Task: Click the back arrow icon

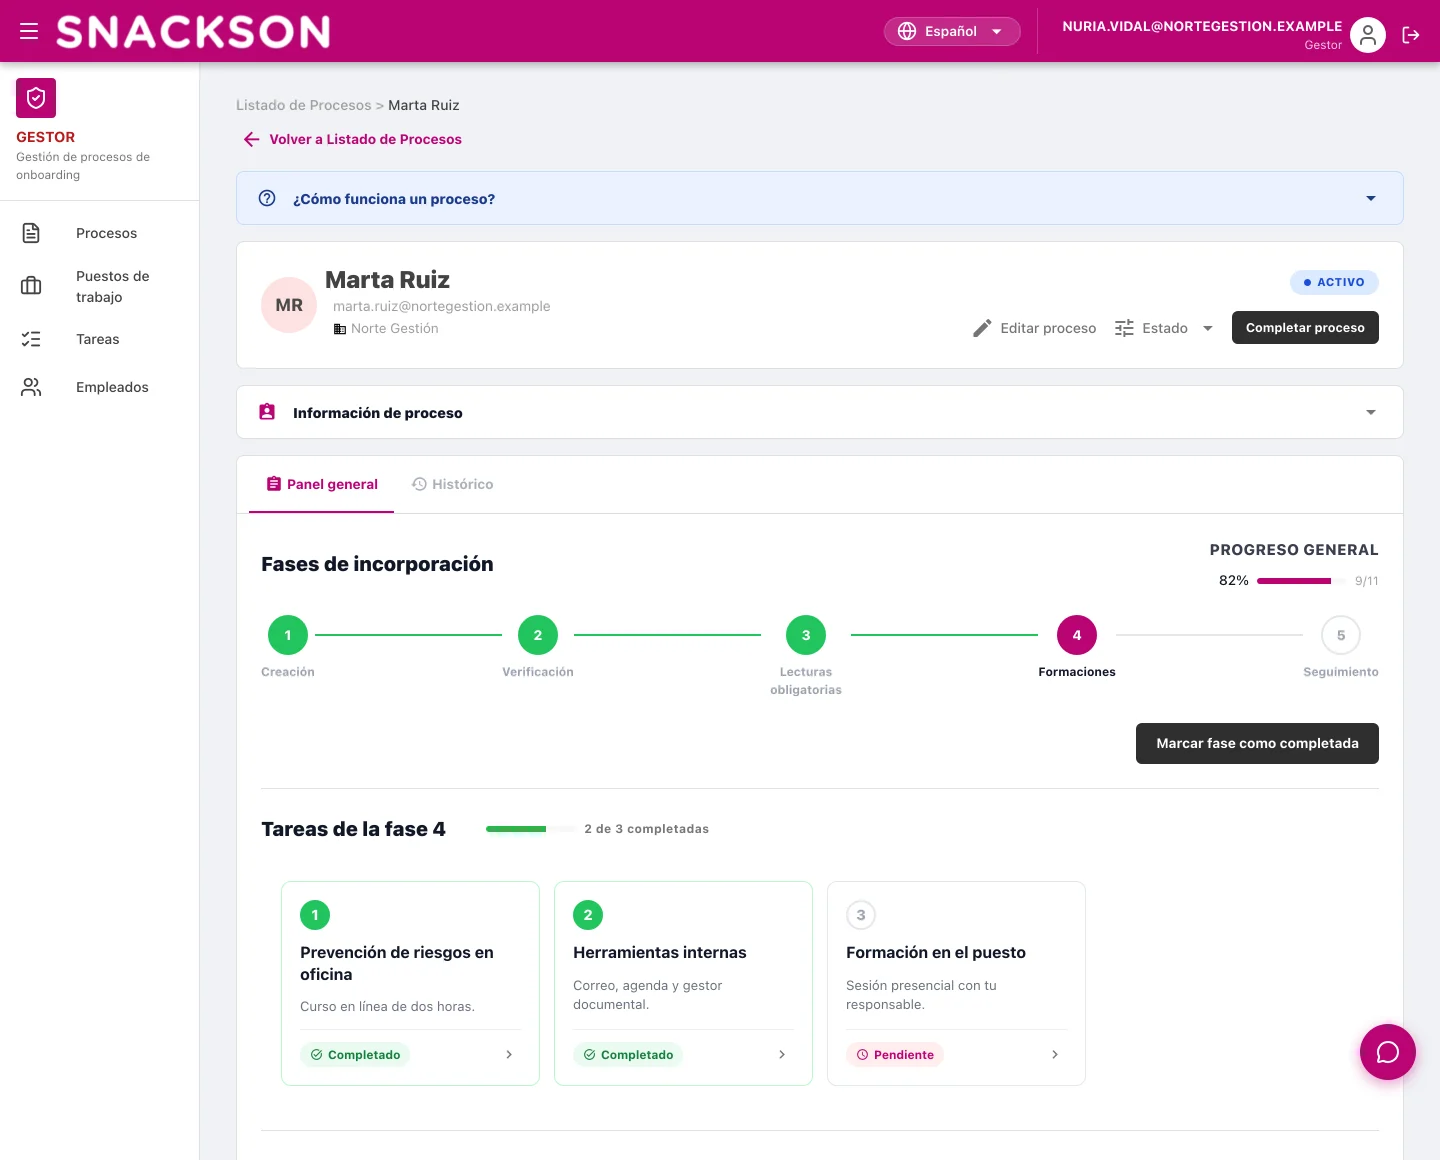Action: (x=251, y=139)
